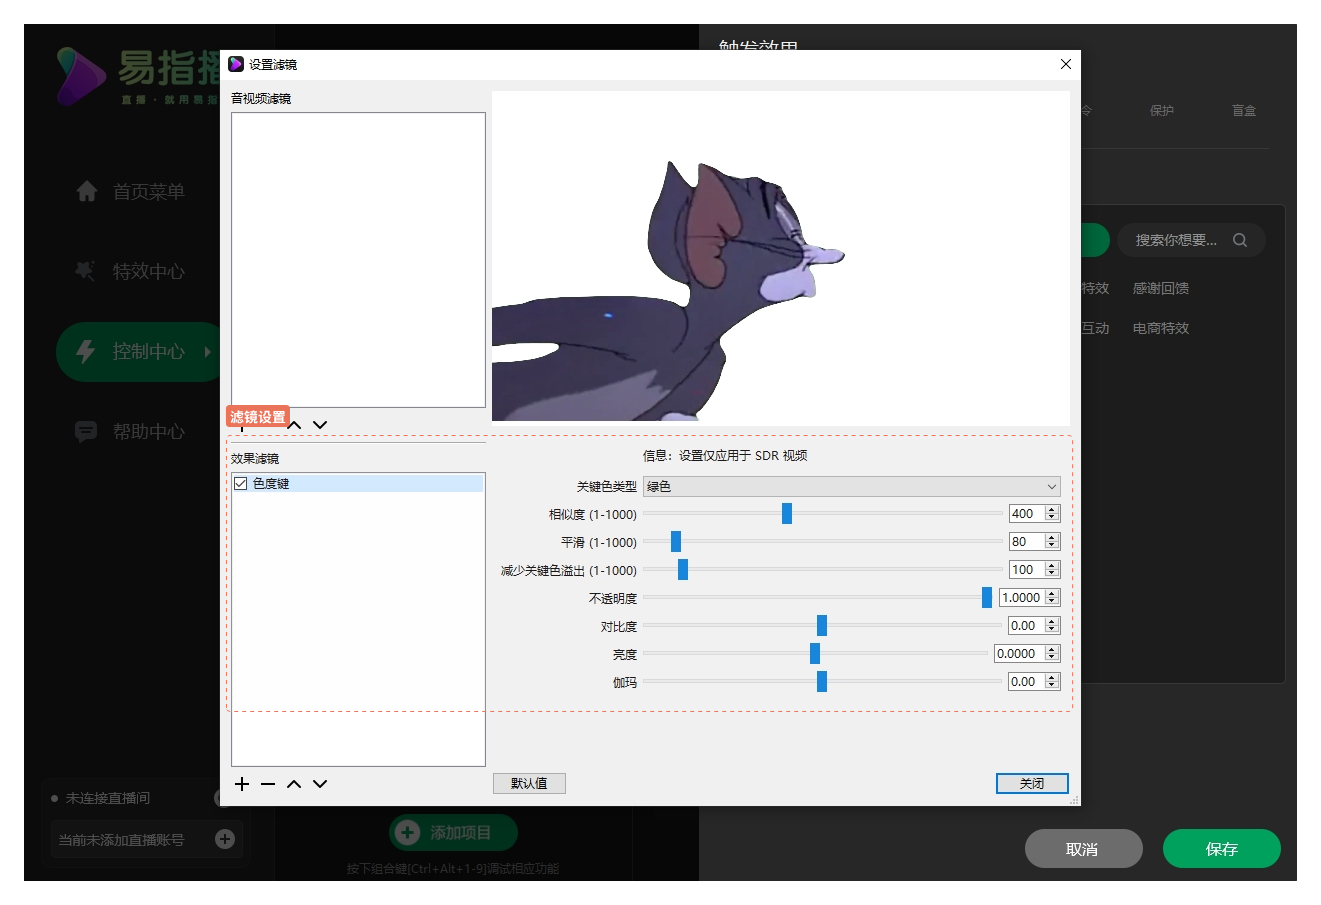The width and height of the screenshot is (1321, 905).
Task: Increase 减少关键色溢出 spinner up arrow
Action: (1052, 566)
